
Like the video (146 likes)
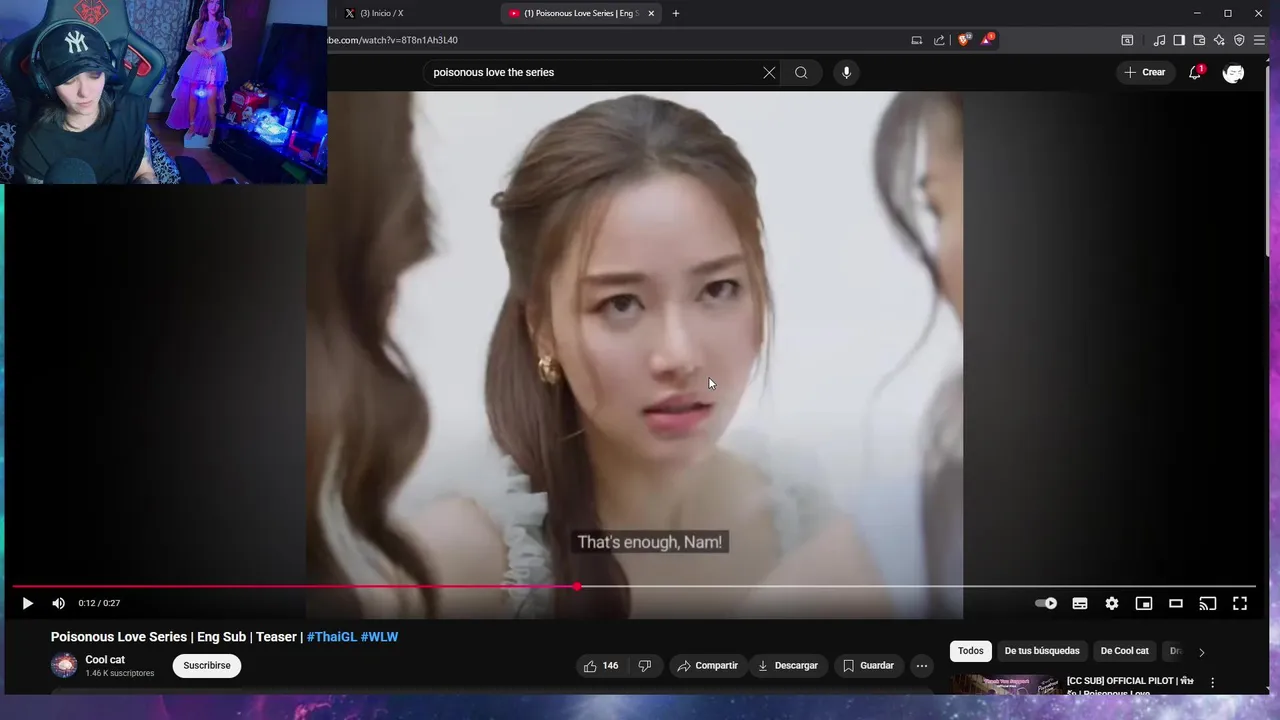tap(601, 665)
